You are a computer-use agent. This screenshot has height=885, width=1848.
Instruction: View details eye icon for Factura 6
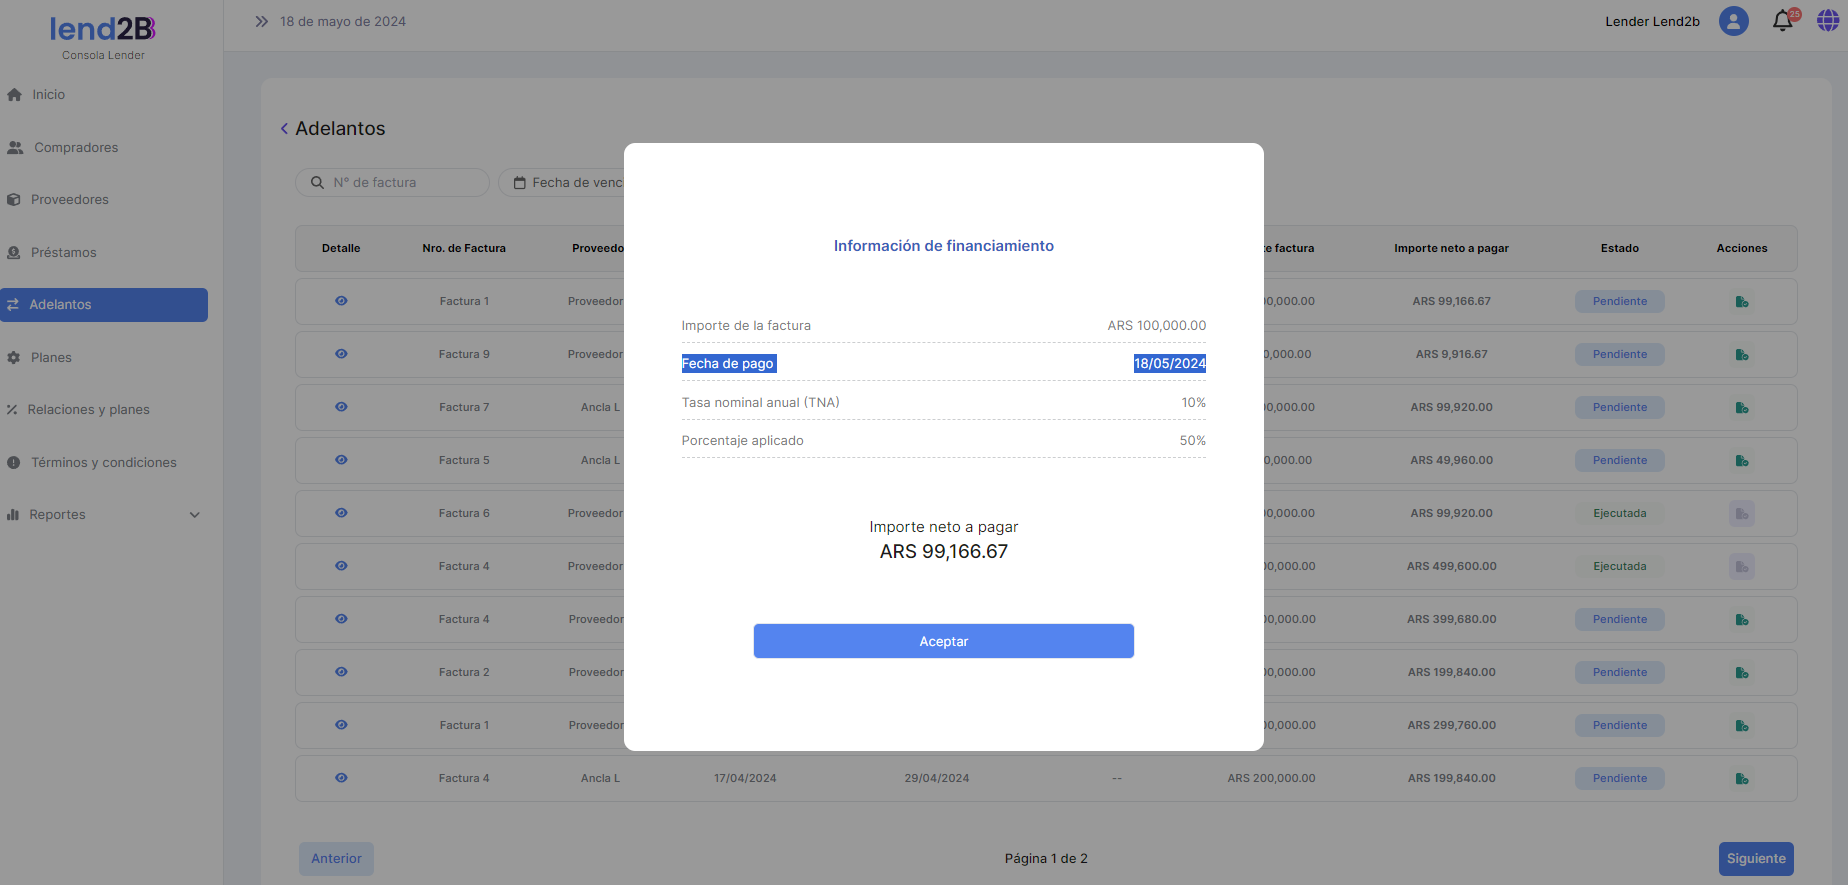[x=341, y=513]
